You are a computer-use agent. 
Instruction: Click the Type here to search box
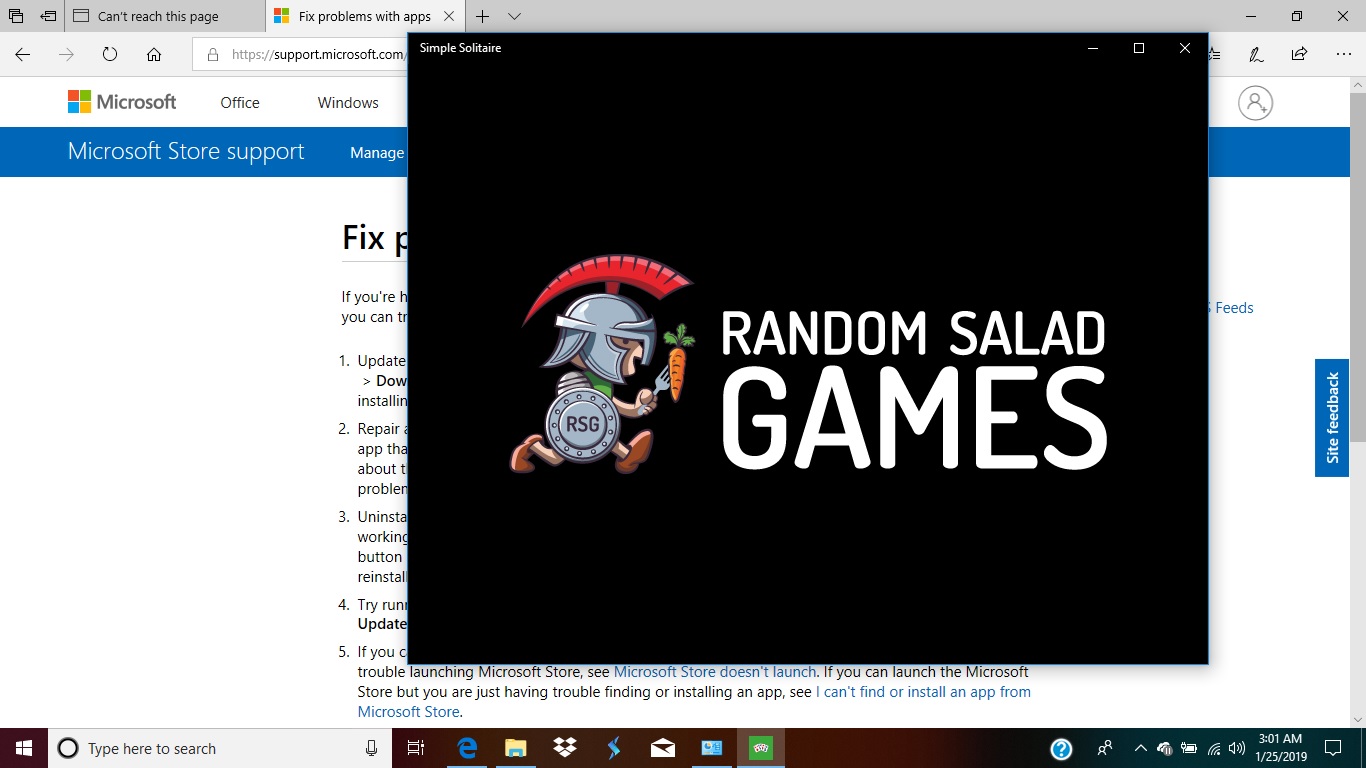pyautogui.click(x=221, y=748)
